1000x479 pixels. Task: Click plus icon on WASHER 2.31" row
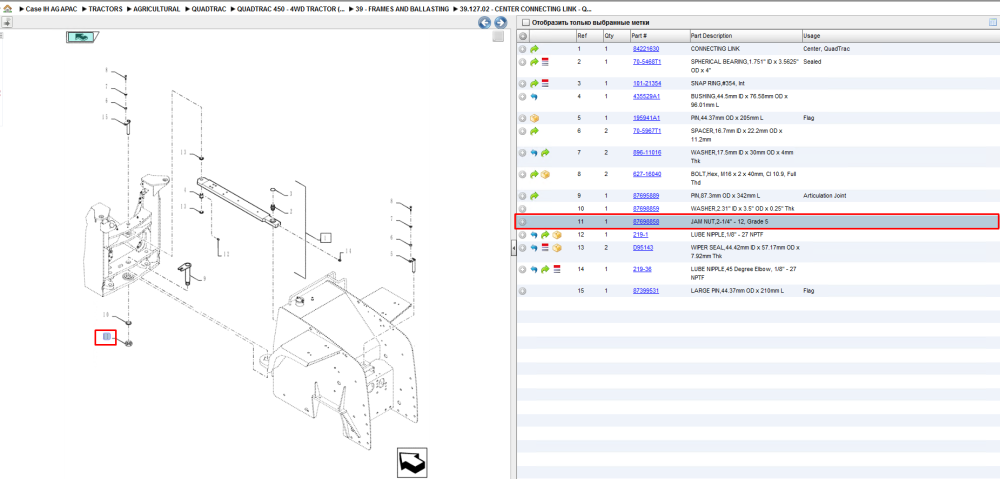pyautogui.click(x=522, y=209)
